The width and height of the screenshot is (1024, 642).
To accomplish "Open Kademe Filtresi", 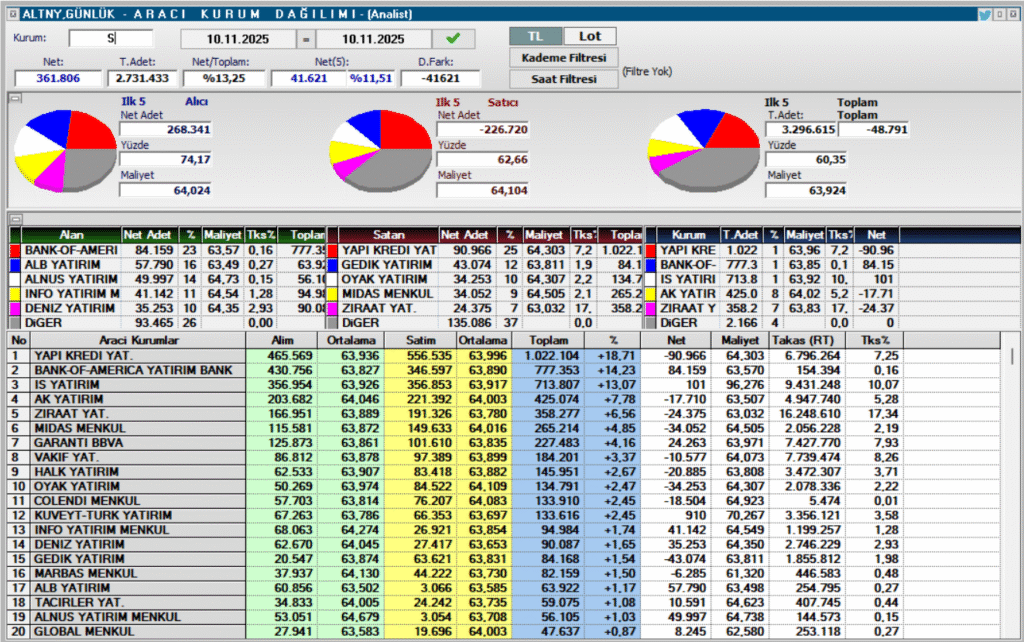I will (x=564, y=57).
